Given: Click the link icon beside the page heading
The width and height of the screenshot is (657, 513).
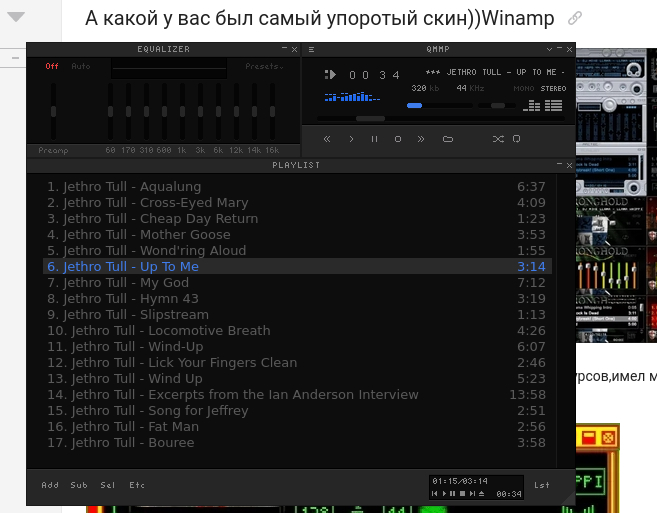Looking at the screenshot, I should (x=575, y=18).
